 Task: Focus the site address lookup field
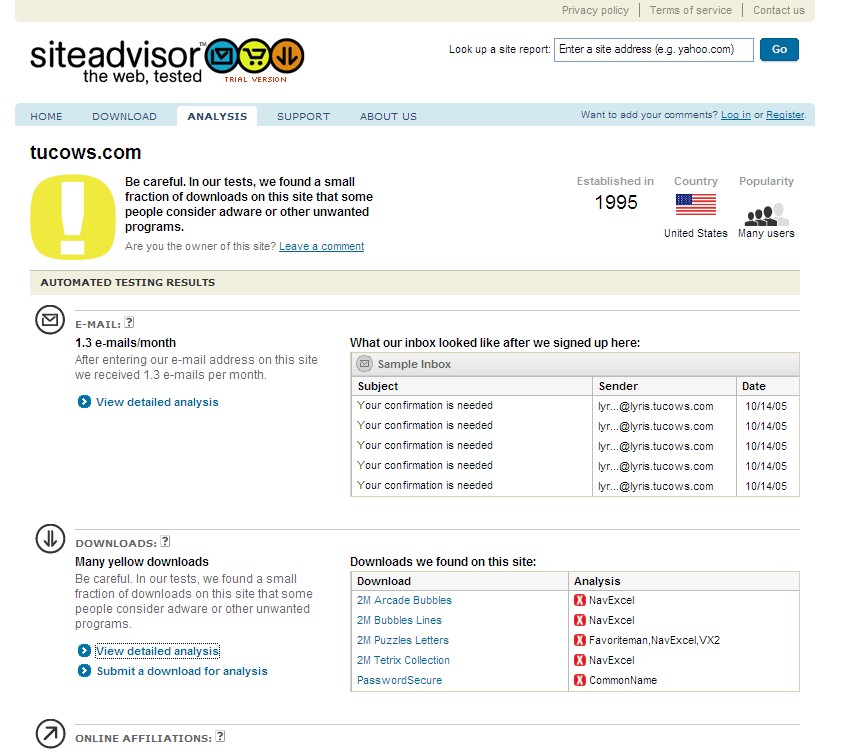coord(654,50)
